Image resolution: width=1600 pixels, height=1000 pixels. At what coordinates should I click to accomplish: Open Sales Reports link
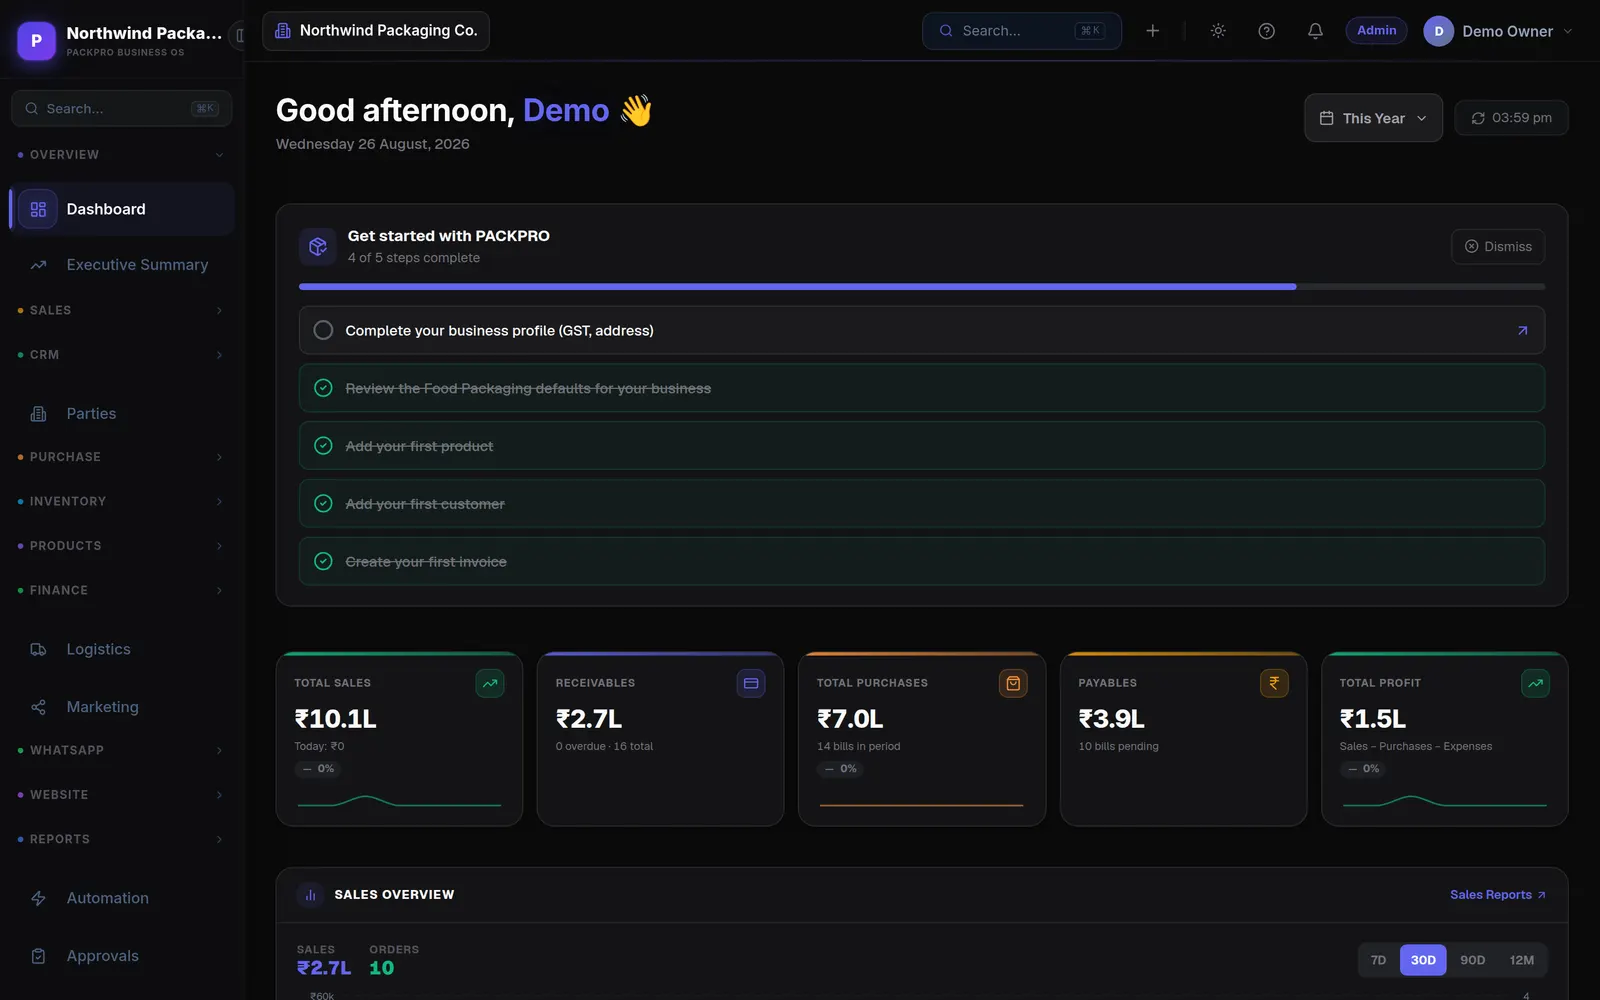point(1498,895)
